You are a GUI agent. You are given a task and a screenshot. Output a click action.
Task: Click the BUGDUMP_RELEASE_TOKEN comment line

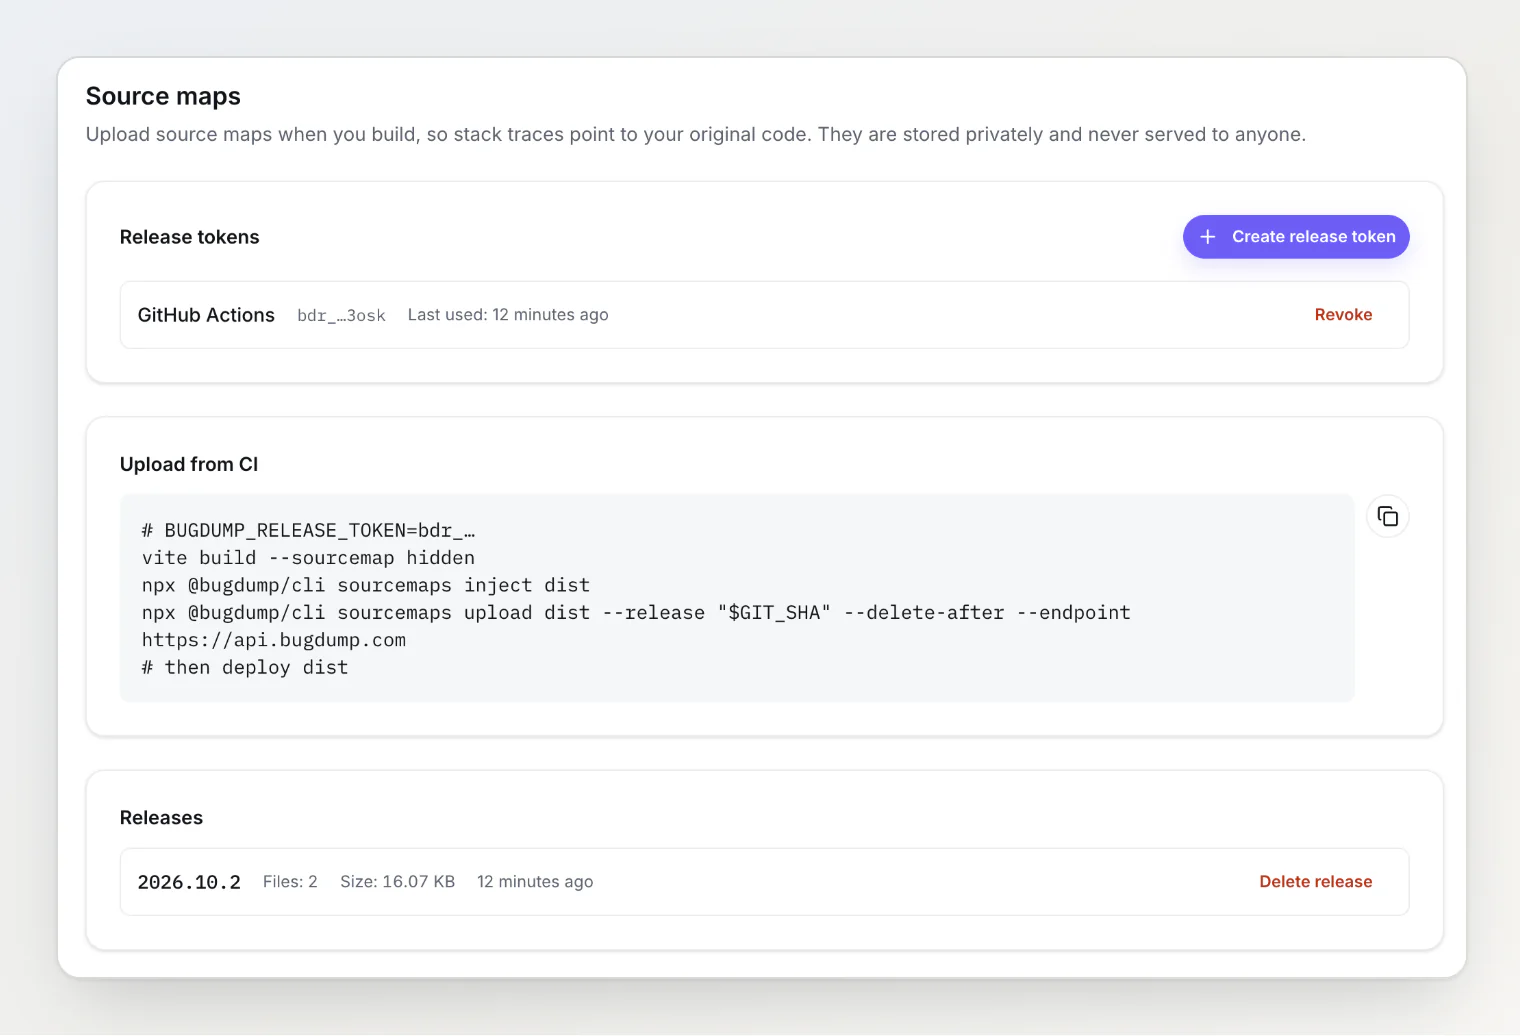[x=308, y=531]
